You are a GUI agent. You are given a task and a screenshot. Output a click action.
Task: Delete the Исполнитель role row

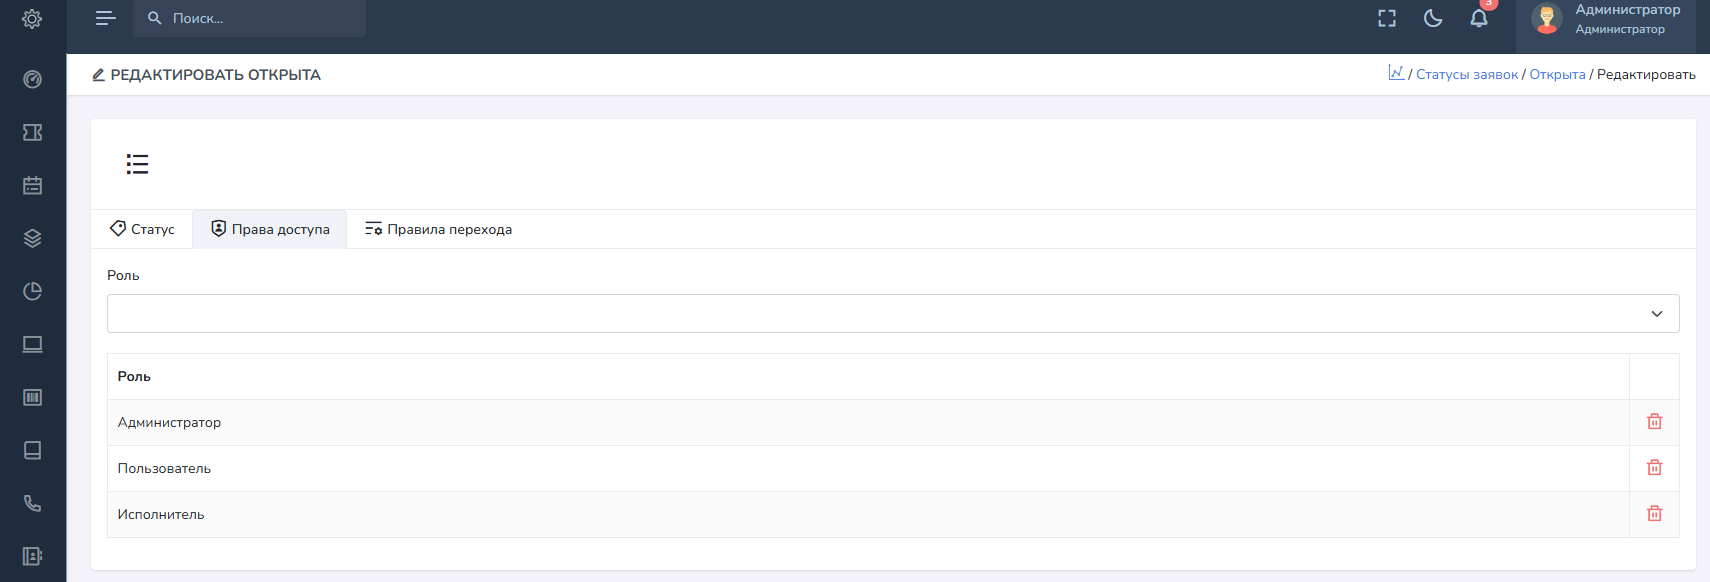[1654, 514]
